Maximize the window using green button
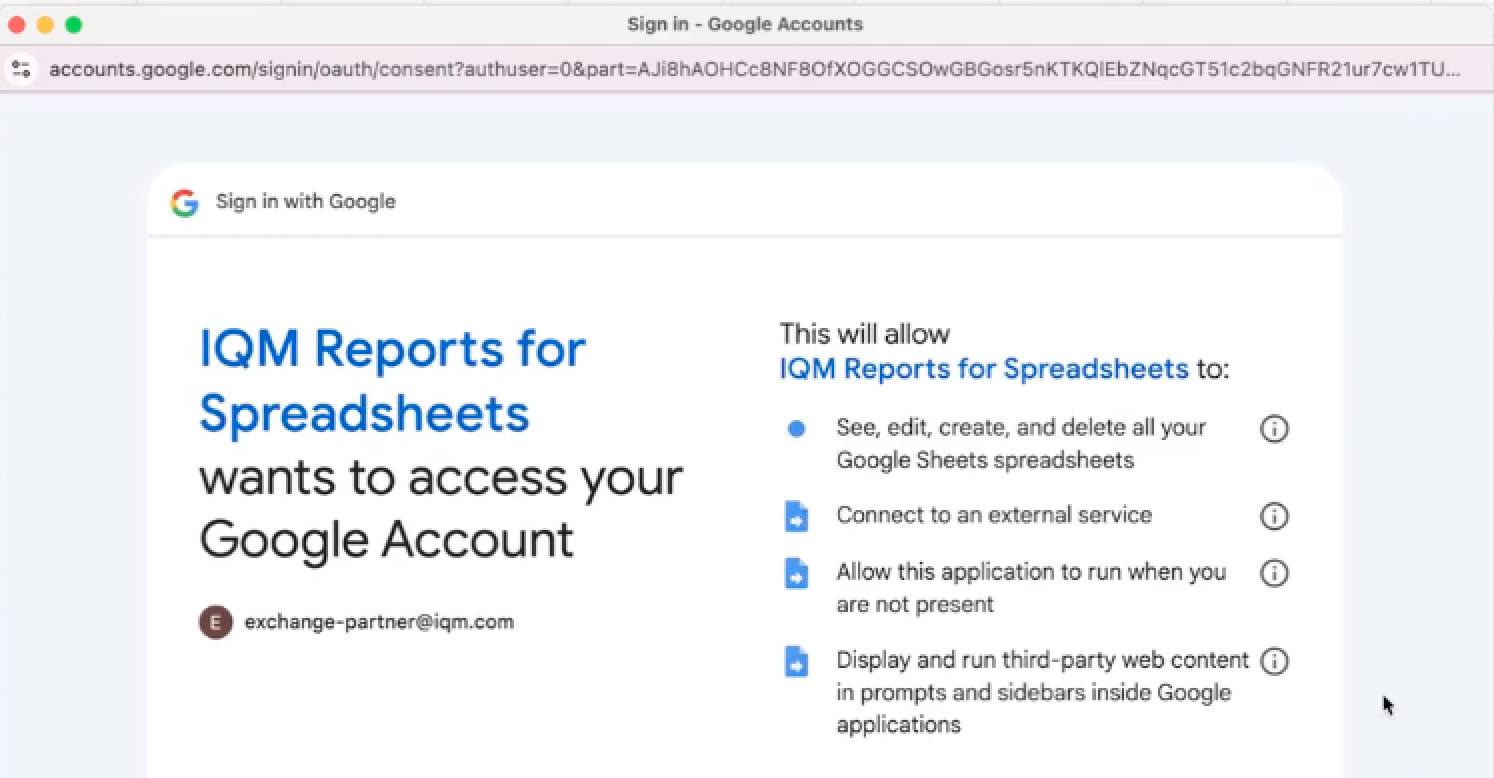1494x778 pixels. (x=73, y=25)
